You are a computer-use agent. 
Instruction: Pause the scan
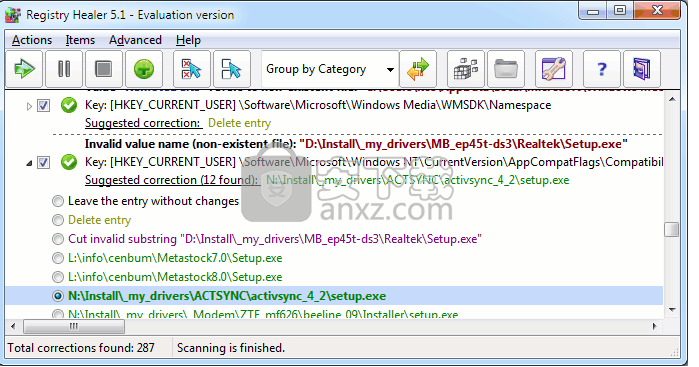[x=64, y=69]
